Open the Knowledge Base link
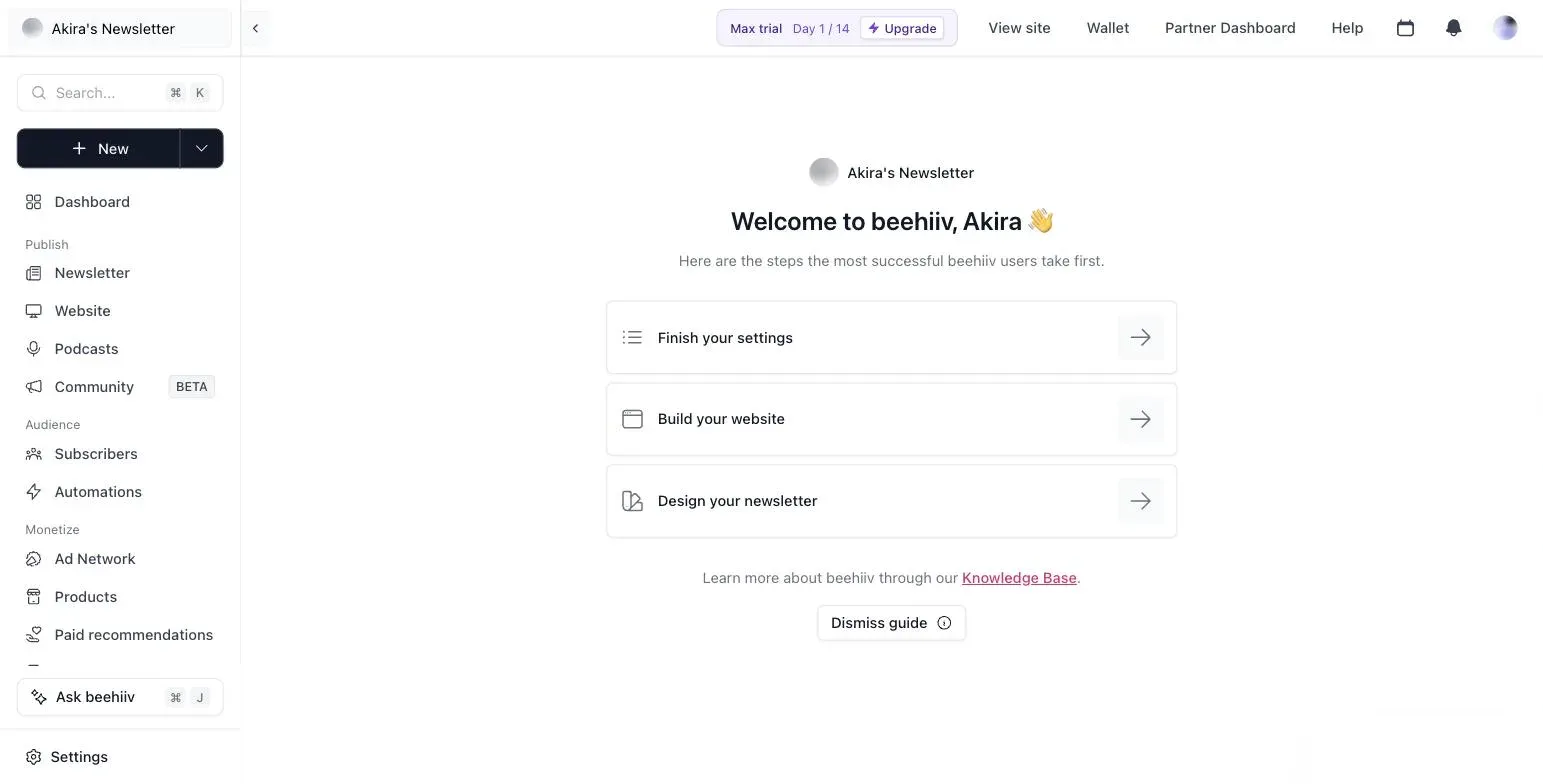 tap(1019, 578)
